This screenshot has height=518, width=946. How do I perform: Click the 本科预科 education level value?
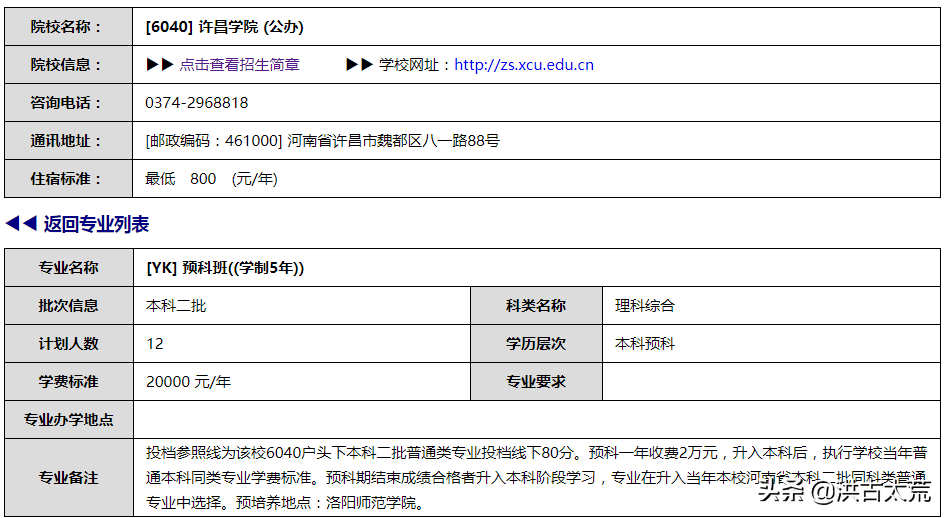pyautogui.click(x=644, y=344)
